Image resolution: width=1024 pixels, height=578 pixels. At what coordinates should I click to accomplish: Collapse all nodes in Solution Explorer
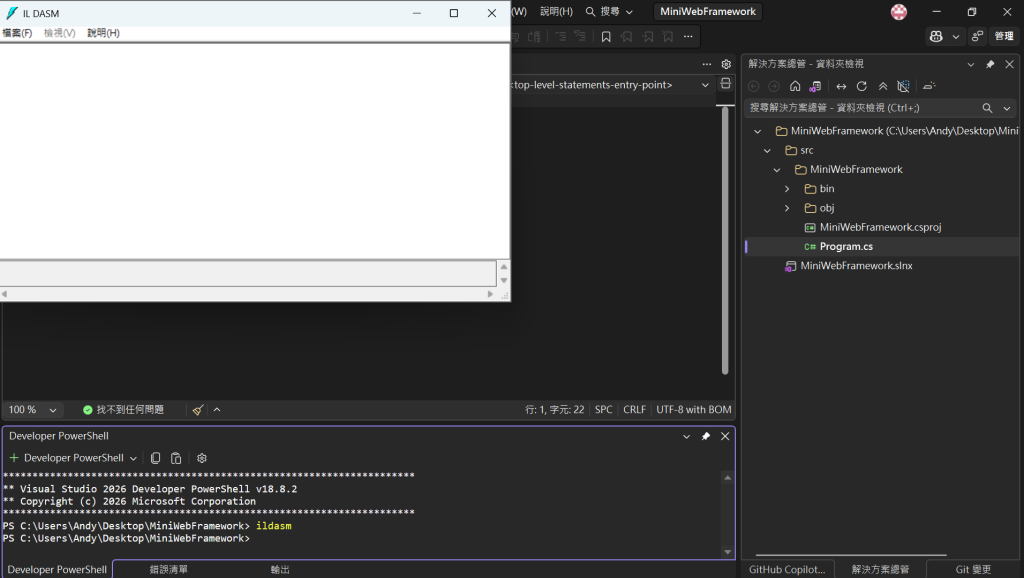click(883, 86)
